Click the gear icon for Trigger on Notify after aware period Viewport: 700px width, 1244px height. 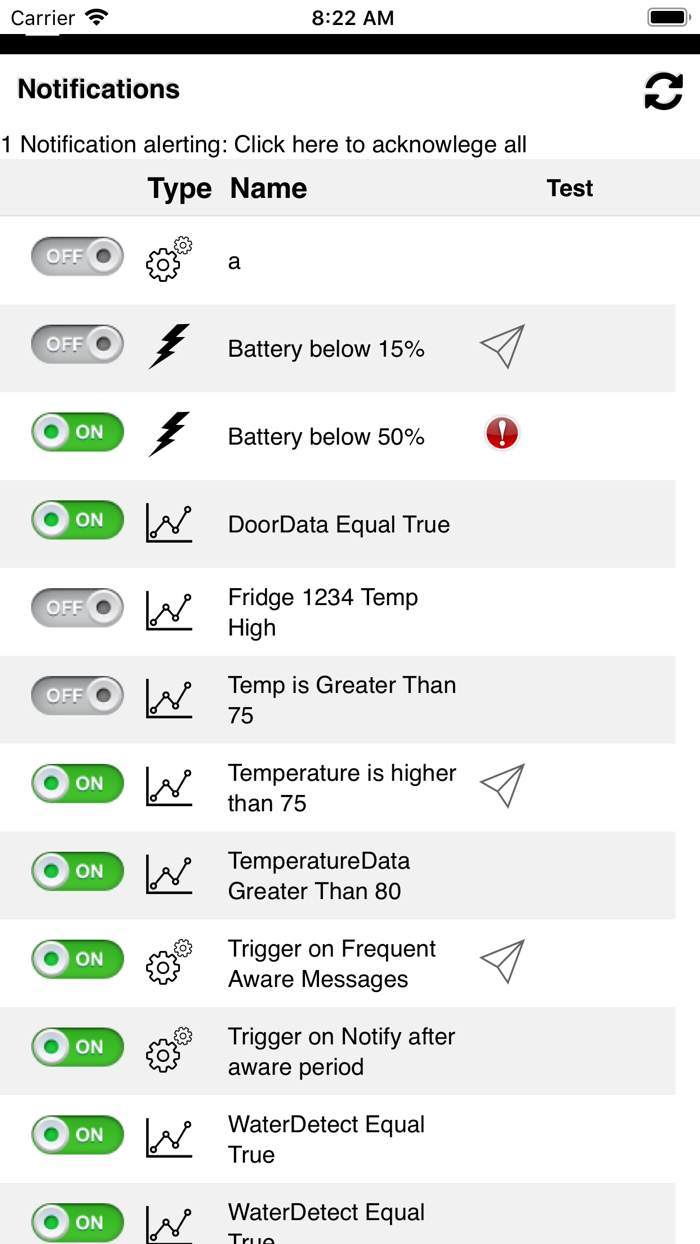[168, 1048]
